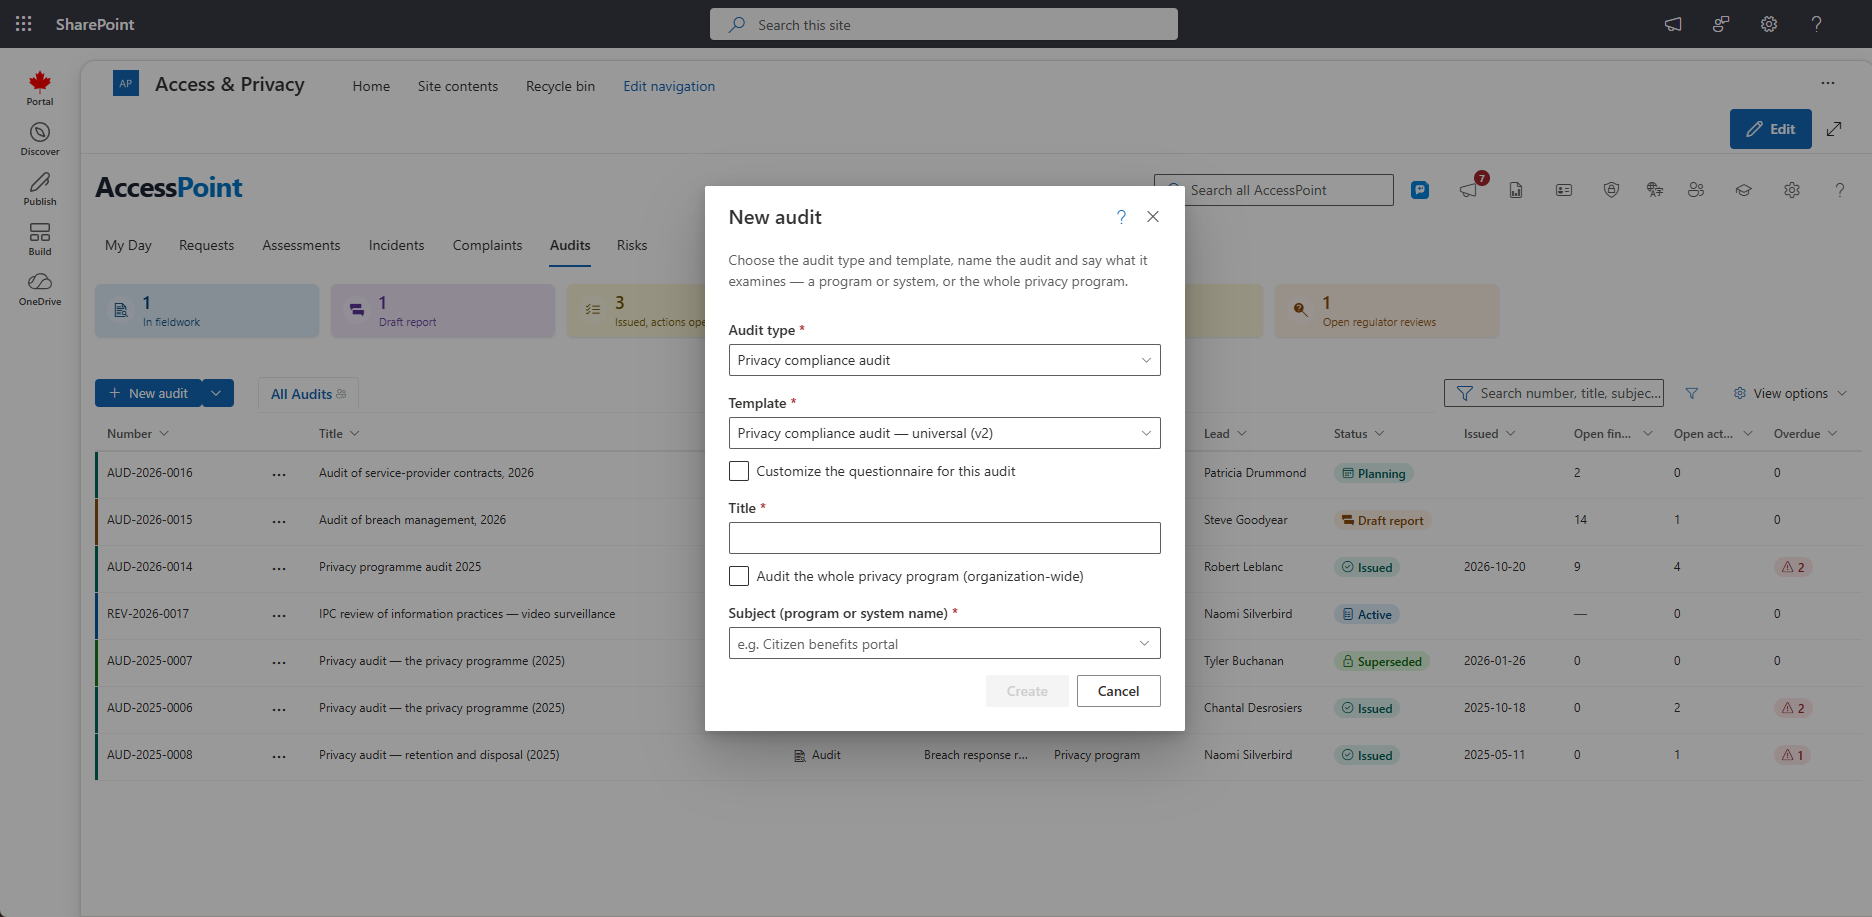Viewport: 1872px width, 917px height.
Task: Switch to the Risks tab
Action: (x=632, y=245)
